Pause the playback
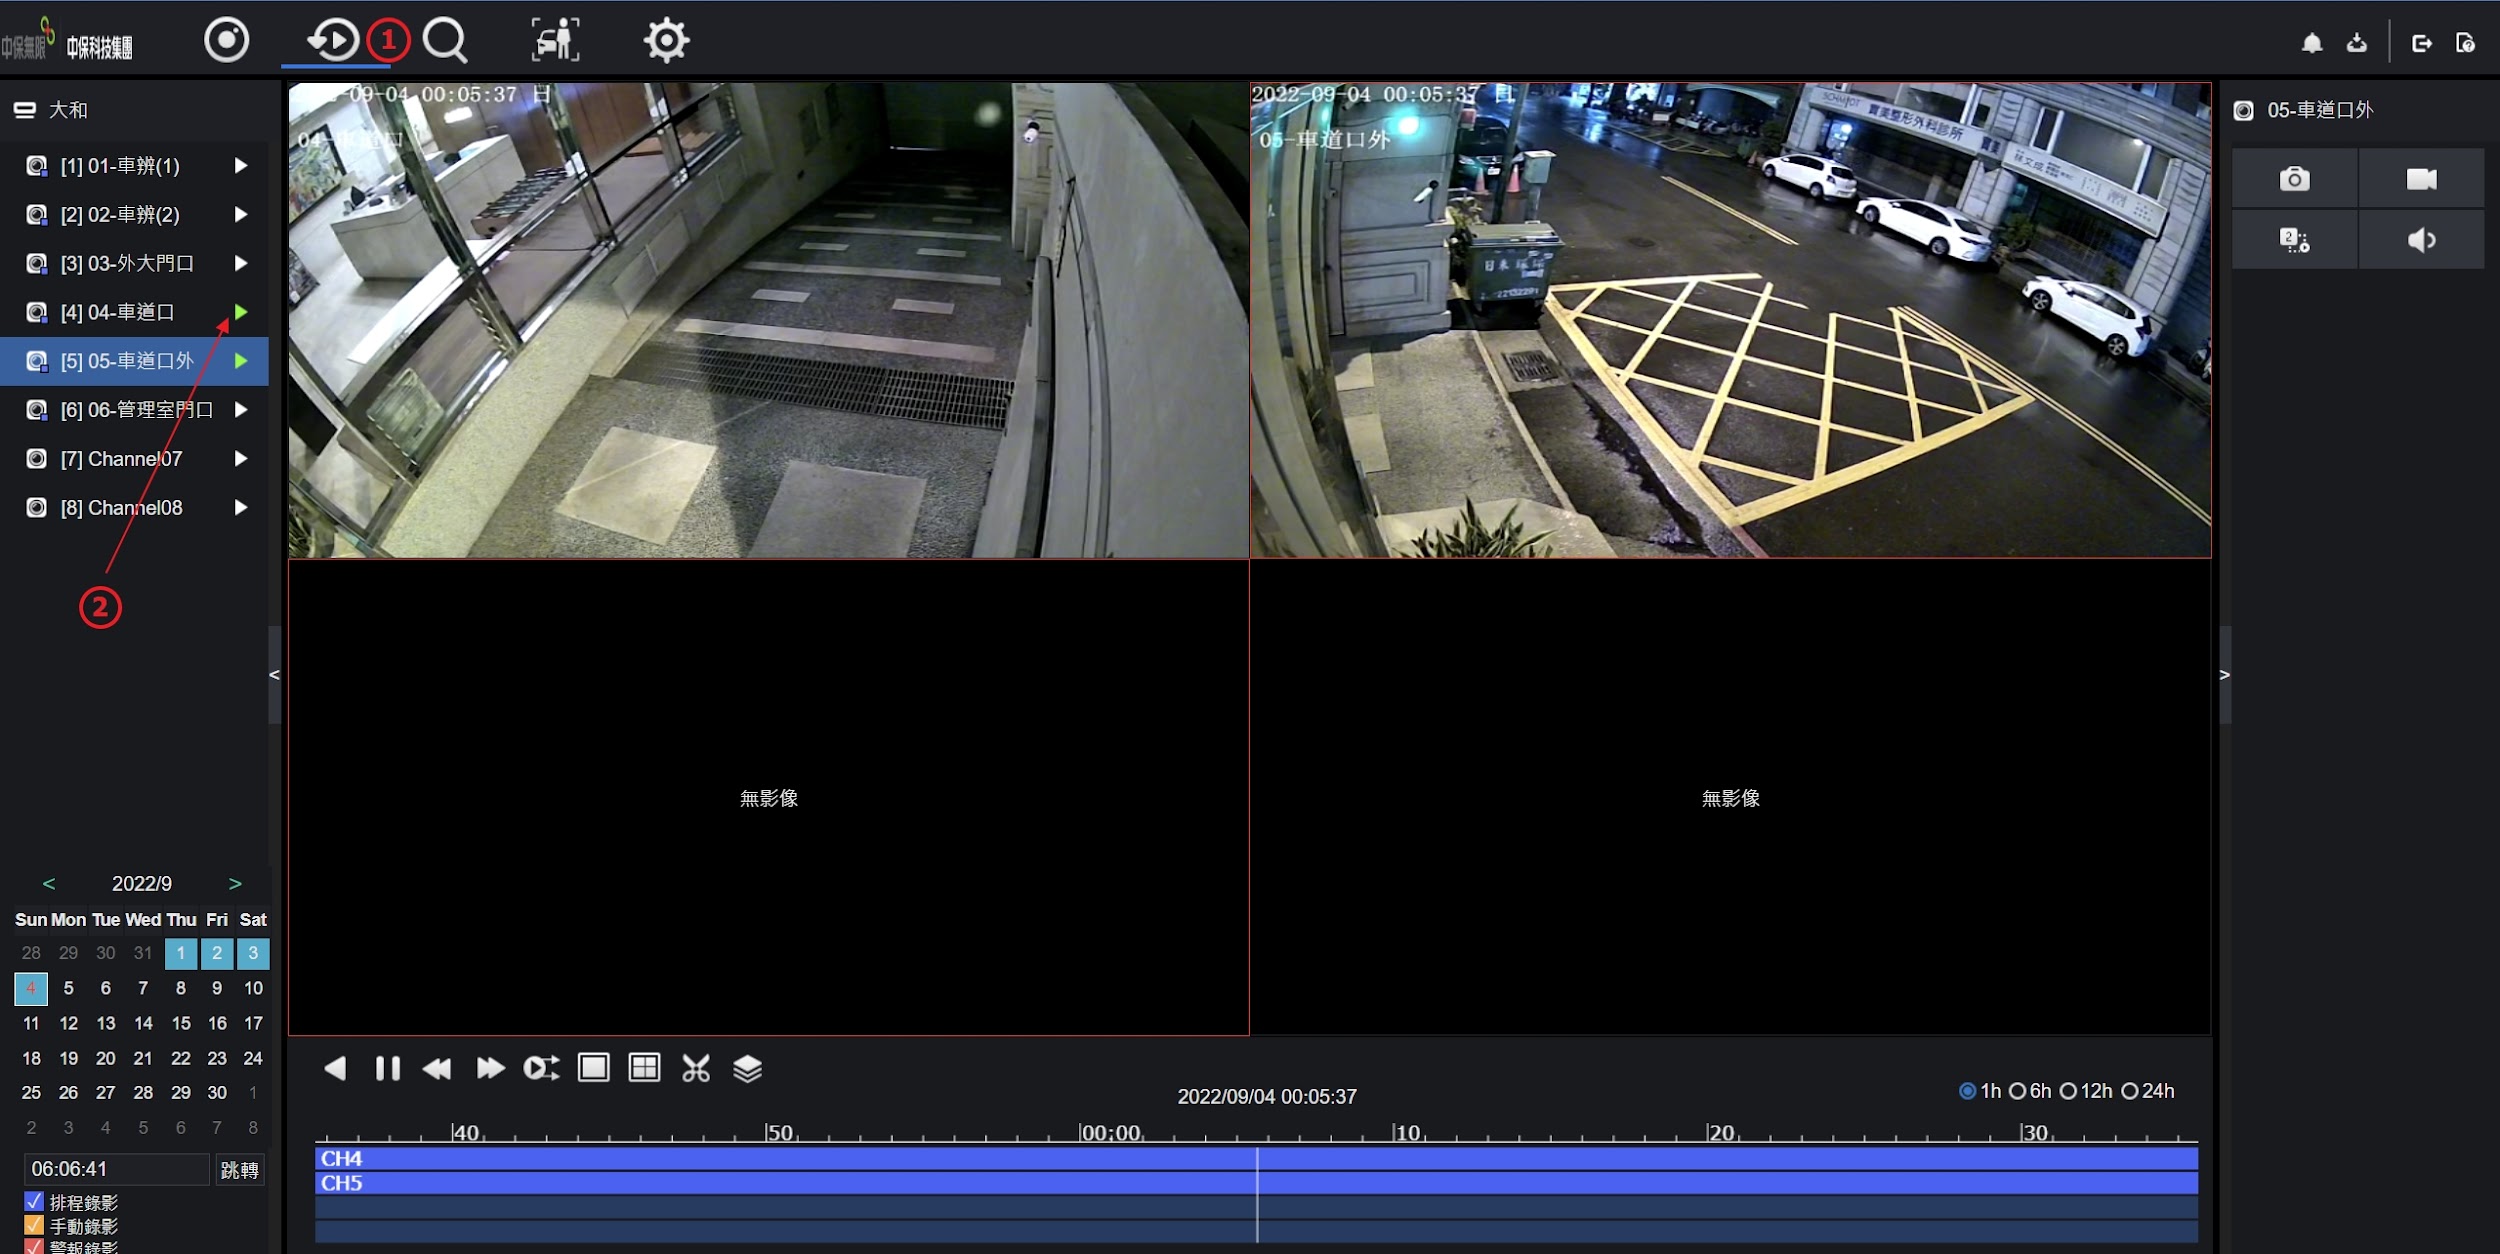Viewport: 2500px width, 1254px height. pyautogui.click(x=387, y=1068)
